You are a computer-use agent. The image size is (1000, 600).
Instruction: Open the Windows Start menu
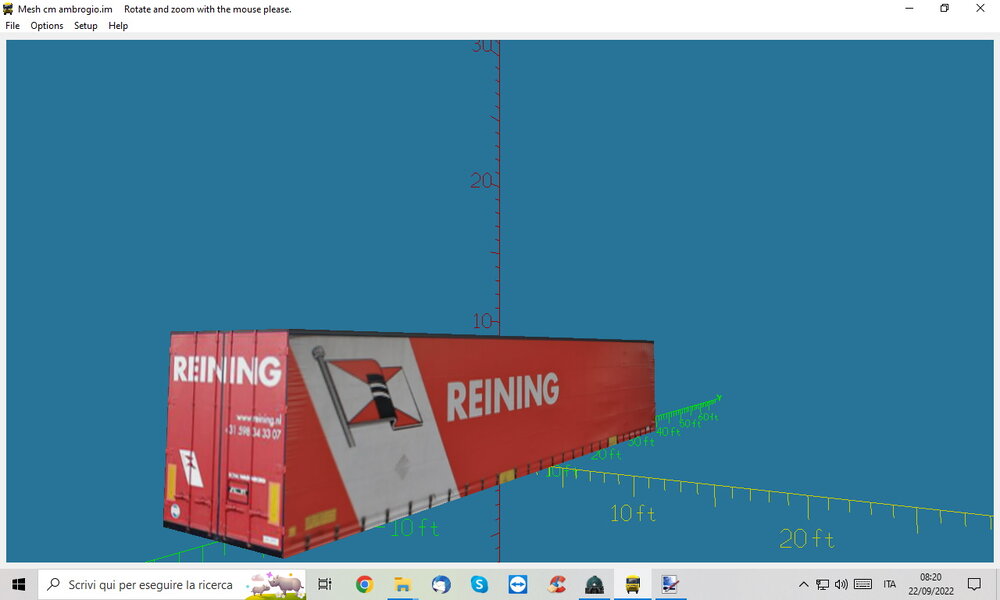pyautogui.click(x=18, y=584)
